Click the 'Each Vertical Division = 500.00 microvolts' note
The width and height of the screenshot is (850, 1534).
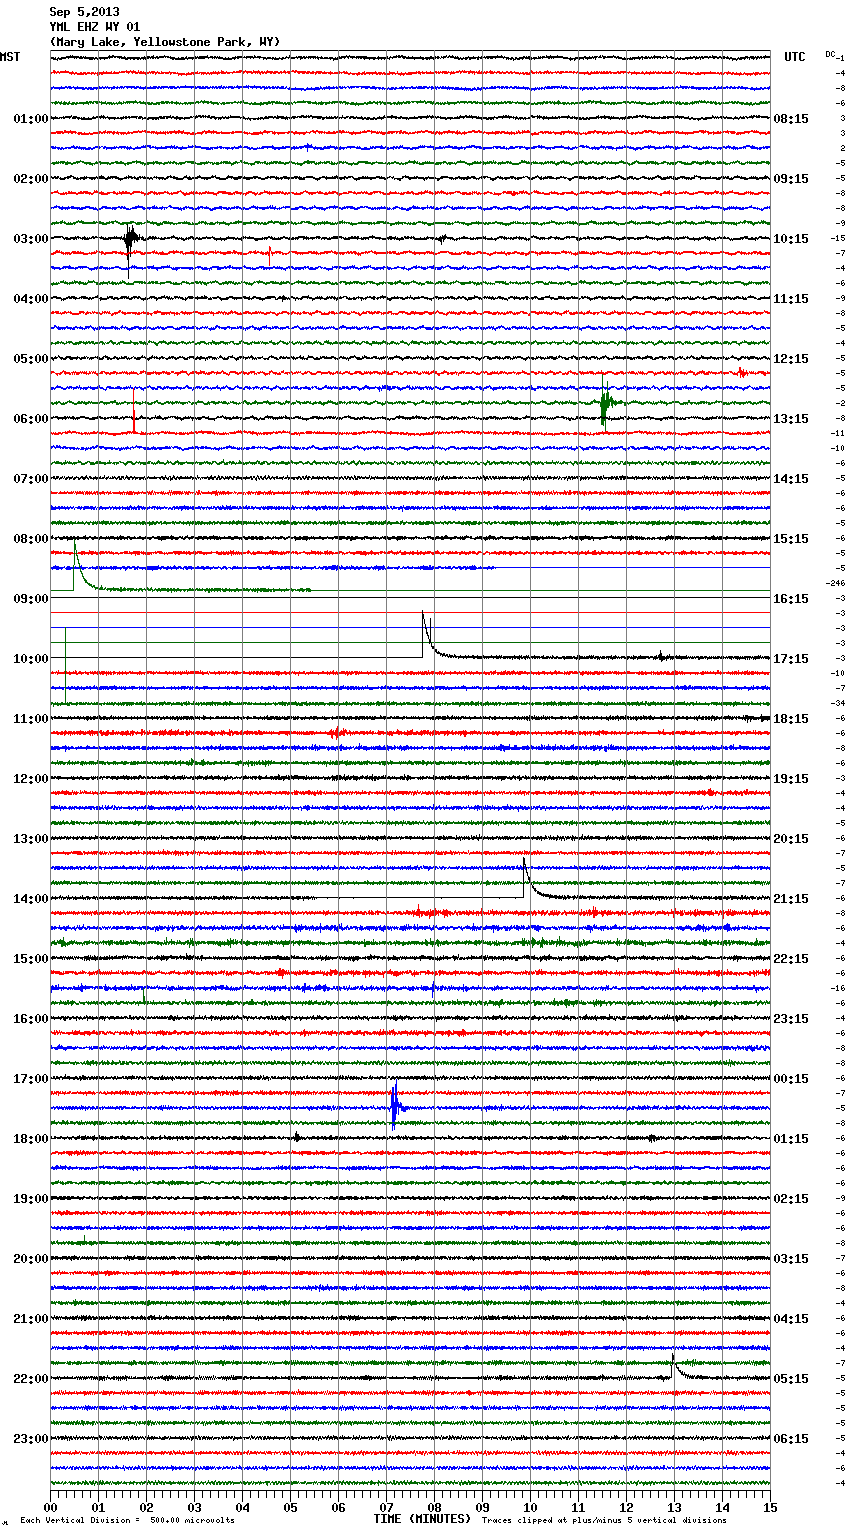pyautogui.click(x=127, y=1521)
